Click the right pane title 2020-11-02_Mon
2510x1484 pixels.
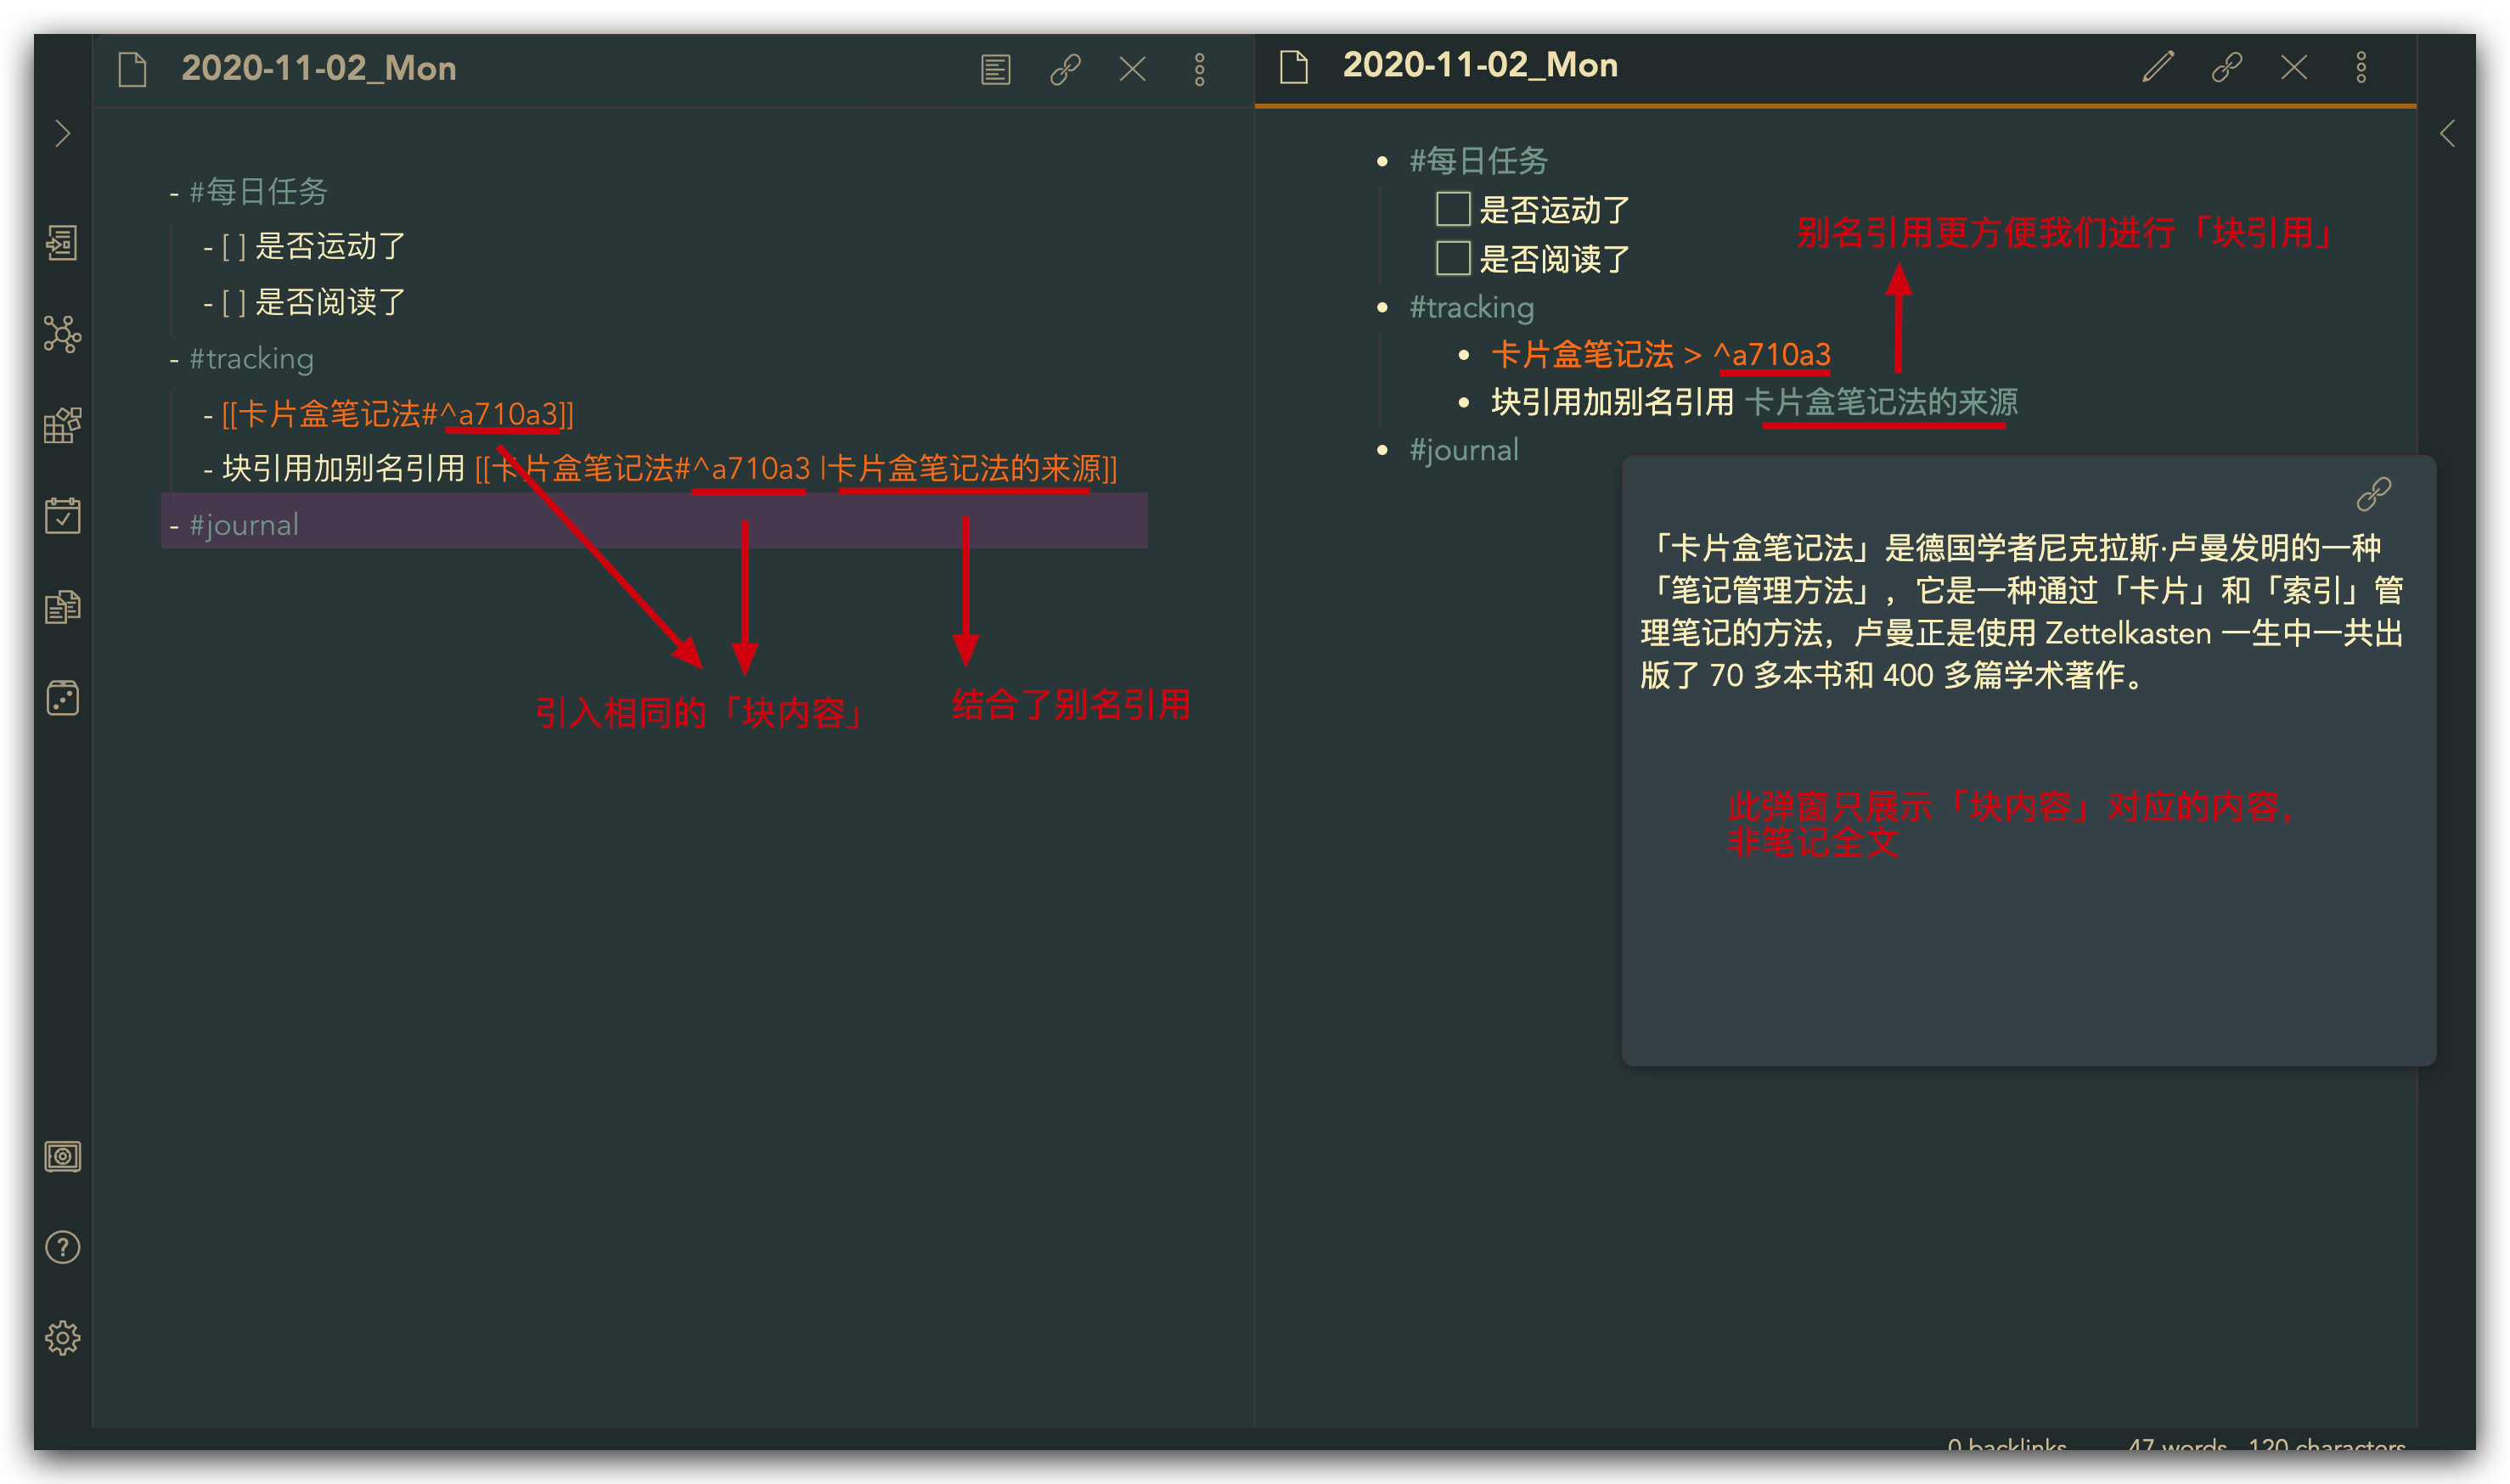coord(1480,66)
